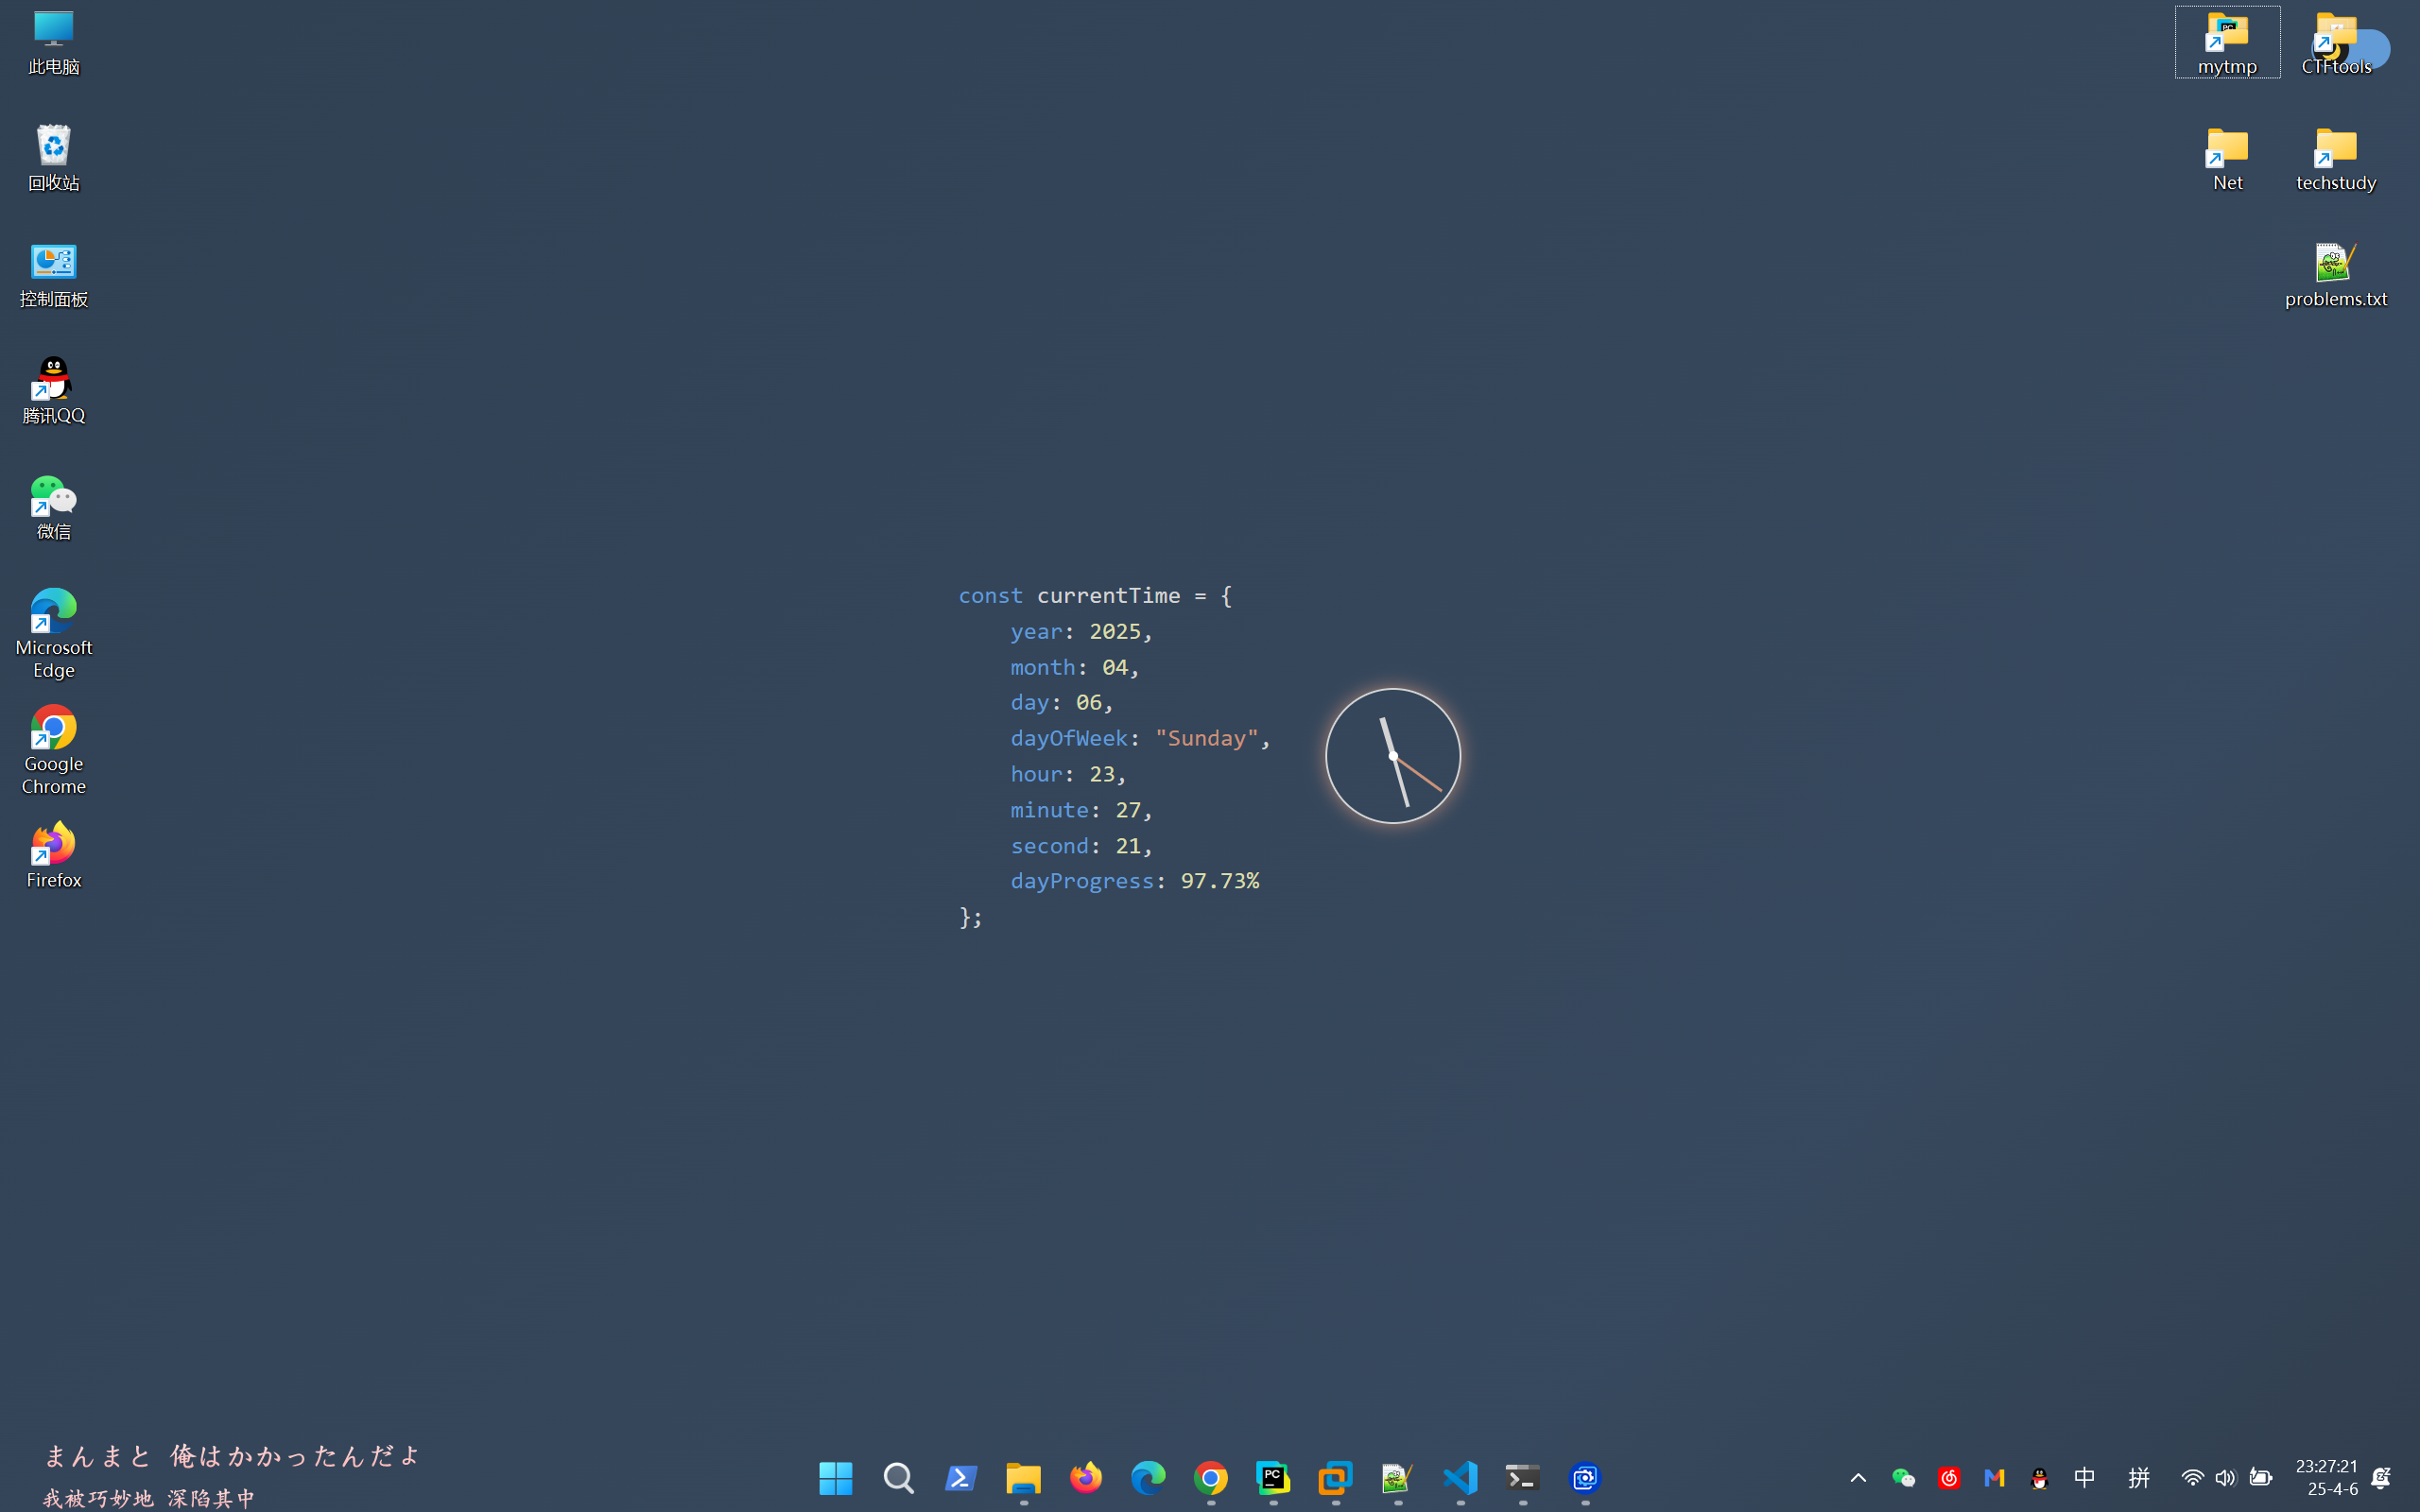Open Visual Studio Code from taskbar
This screenshot has height=1512, width=2420.
click(x=1460, y=1477)
